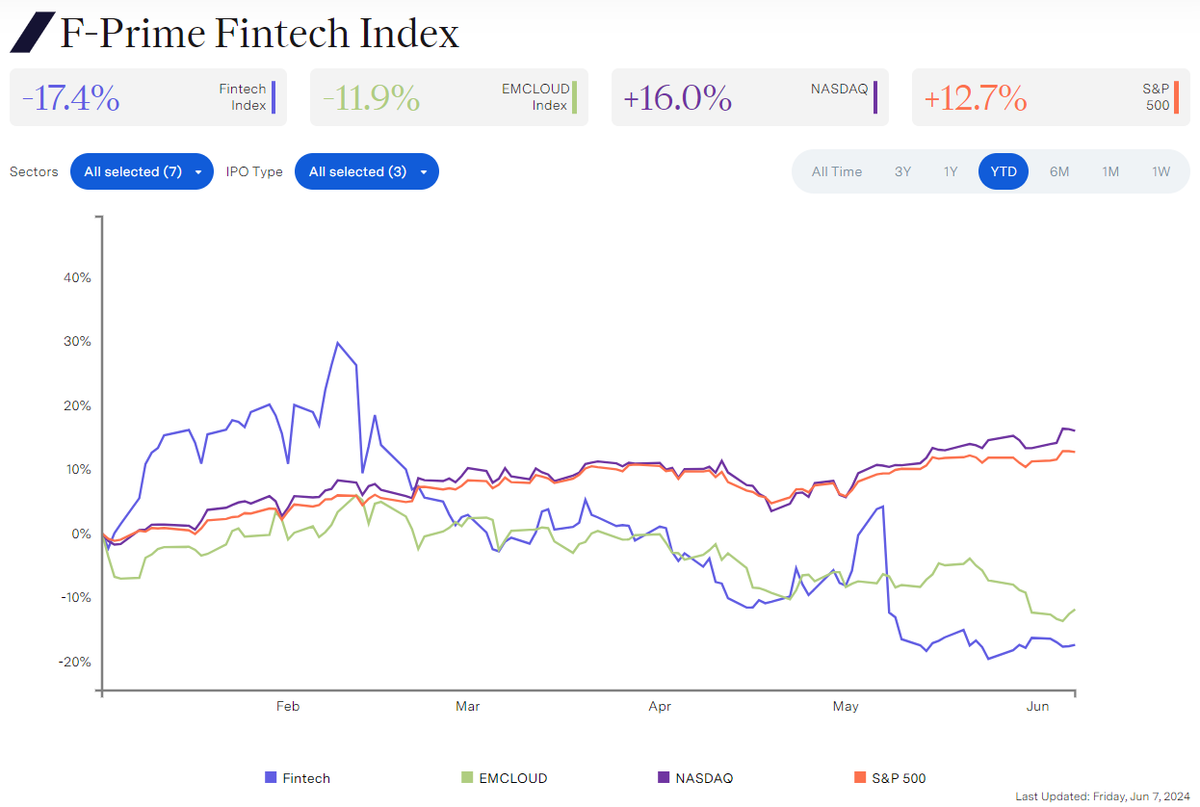Click the orange bar in the S&P 500 card
This screenshot has height=807, width=1200.
(x=1176, y=97)
